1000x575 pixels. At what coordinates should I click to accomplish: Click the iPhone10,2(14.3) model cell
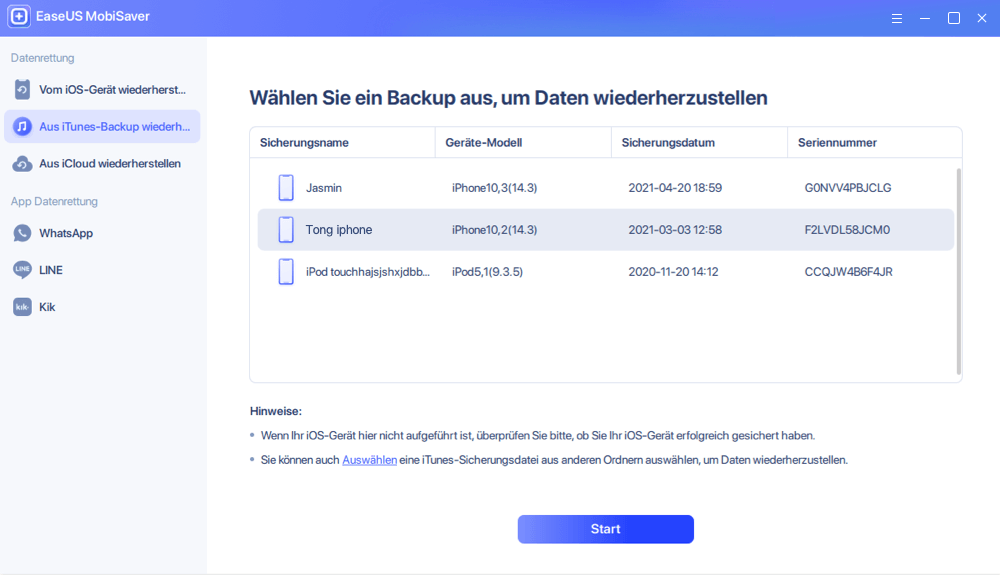494,229
